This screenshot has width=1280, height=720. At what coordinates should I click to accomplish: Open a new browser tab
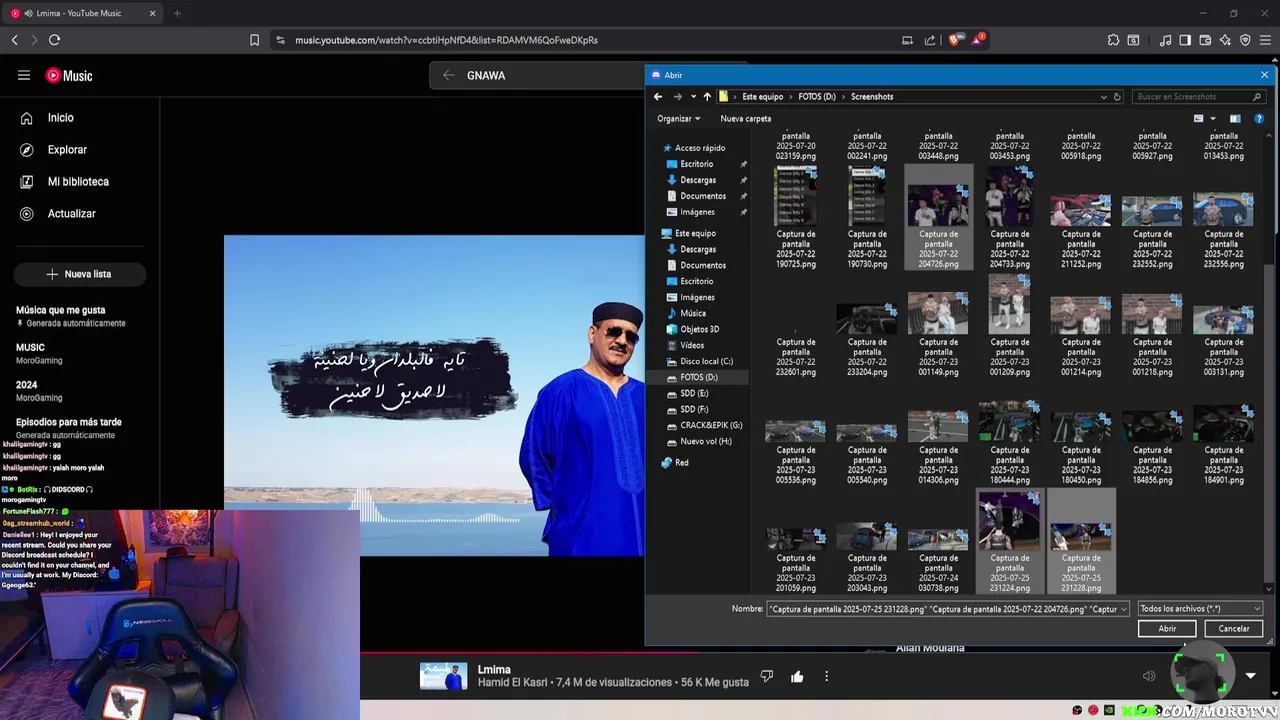pyautogui.click(x=177, y=13)
